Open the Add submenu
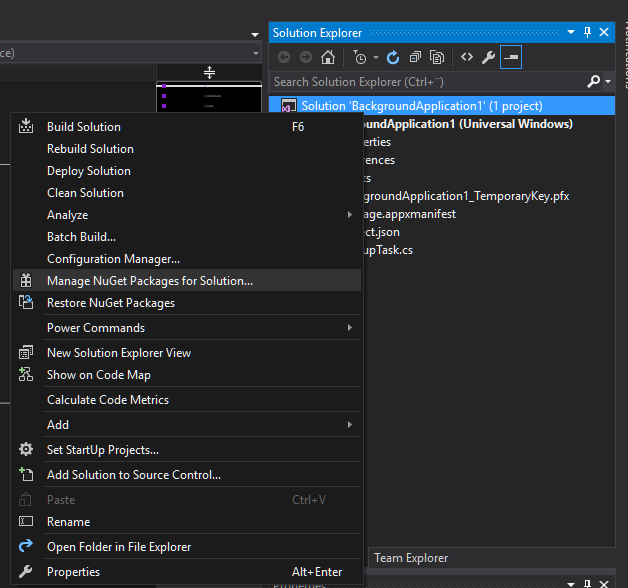The height and width of the screenshot is (588, 628). pyautogui.click(x=187, y=425)
